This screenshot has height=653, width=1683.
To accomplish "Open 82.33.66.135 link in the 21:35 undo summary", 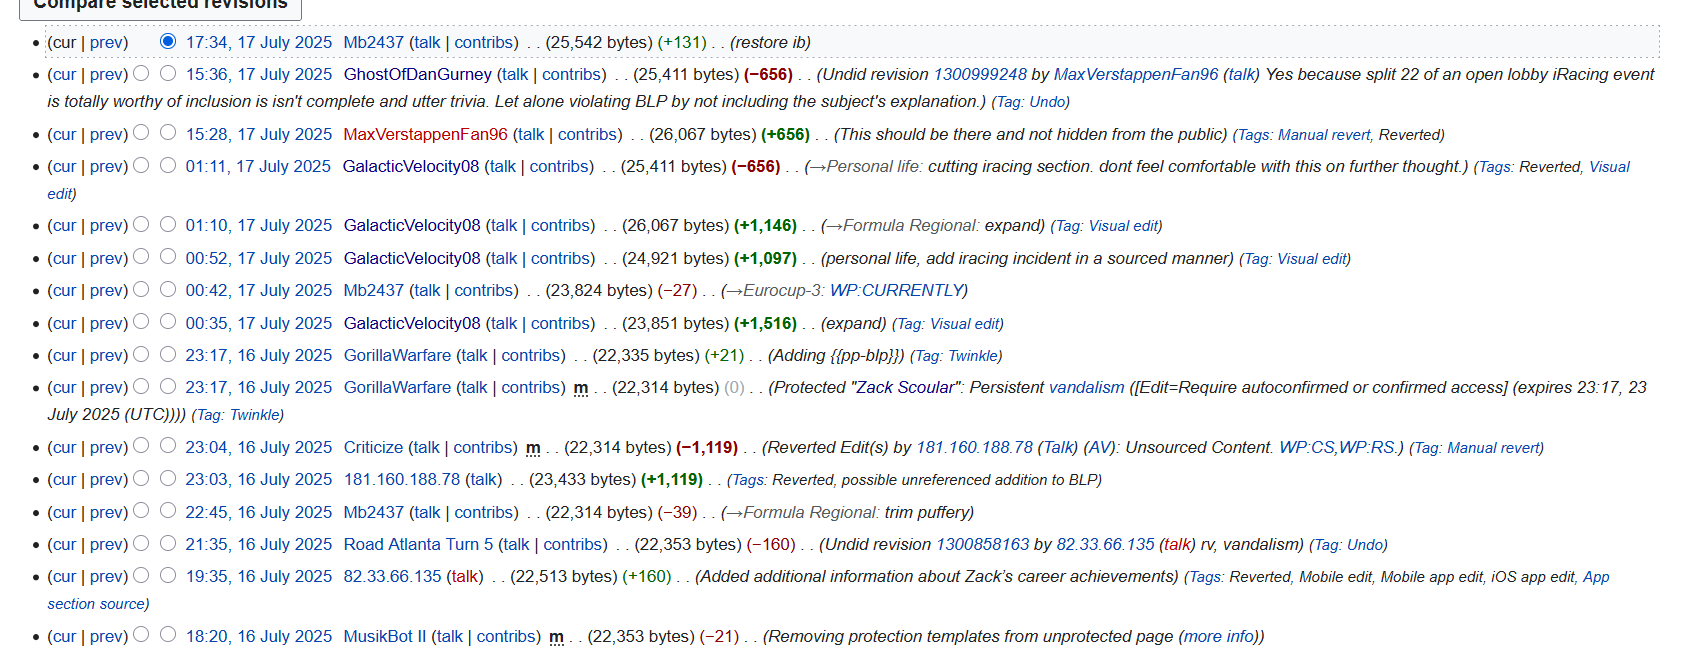I will coord(1105,544).
